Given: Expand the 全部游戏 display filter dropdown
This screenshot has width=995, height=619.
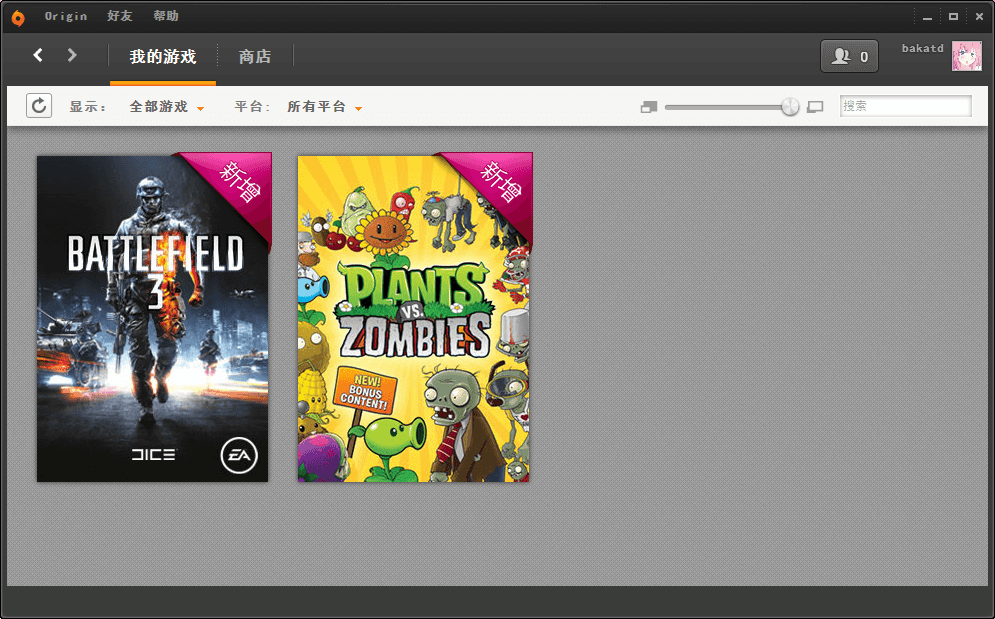Looking at the screenshot, I should 166,107.
